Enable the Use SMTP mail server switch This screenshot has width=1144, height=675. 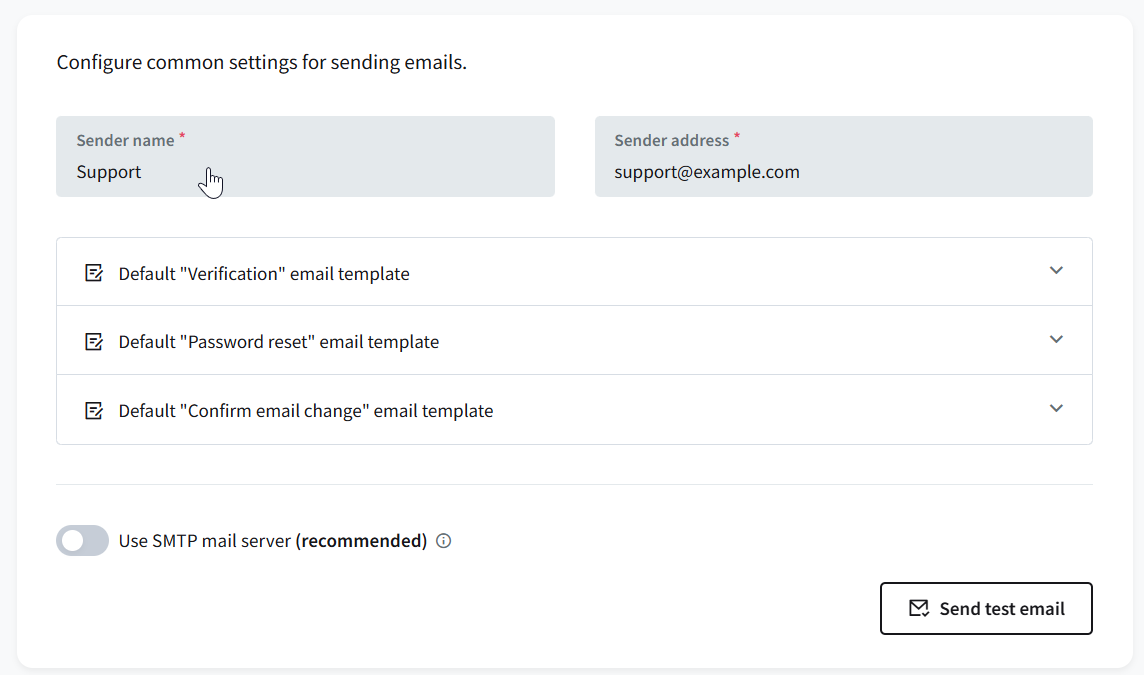click(82, 541)
